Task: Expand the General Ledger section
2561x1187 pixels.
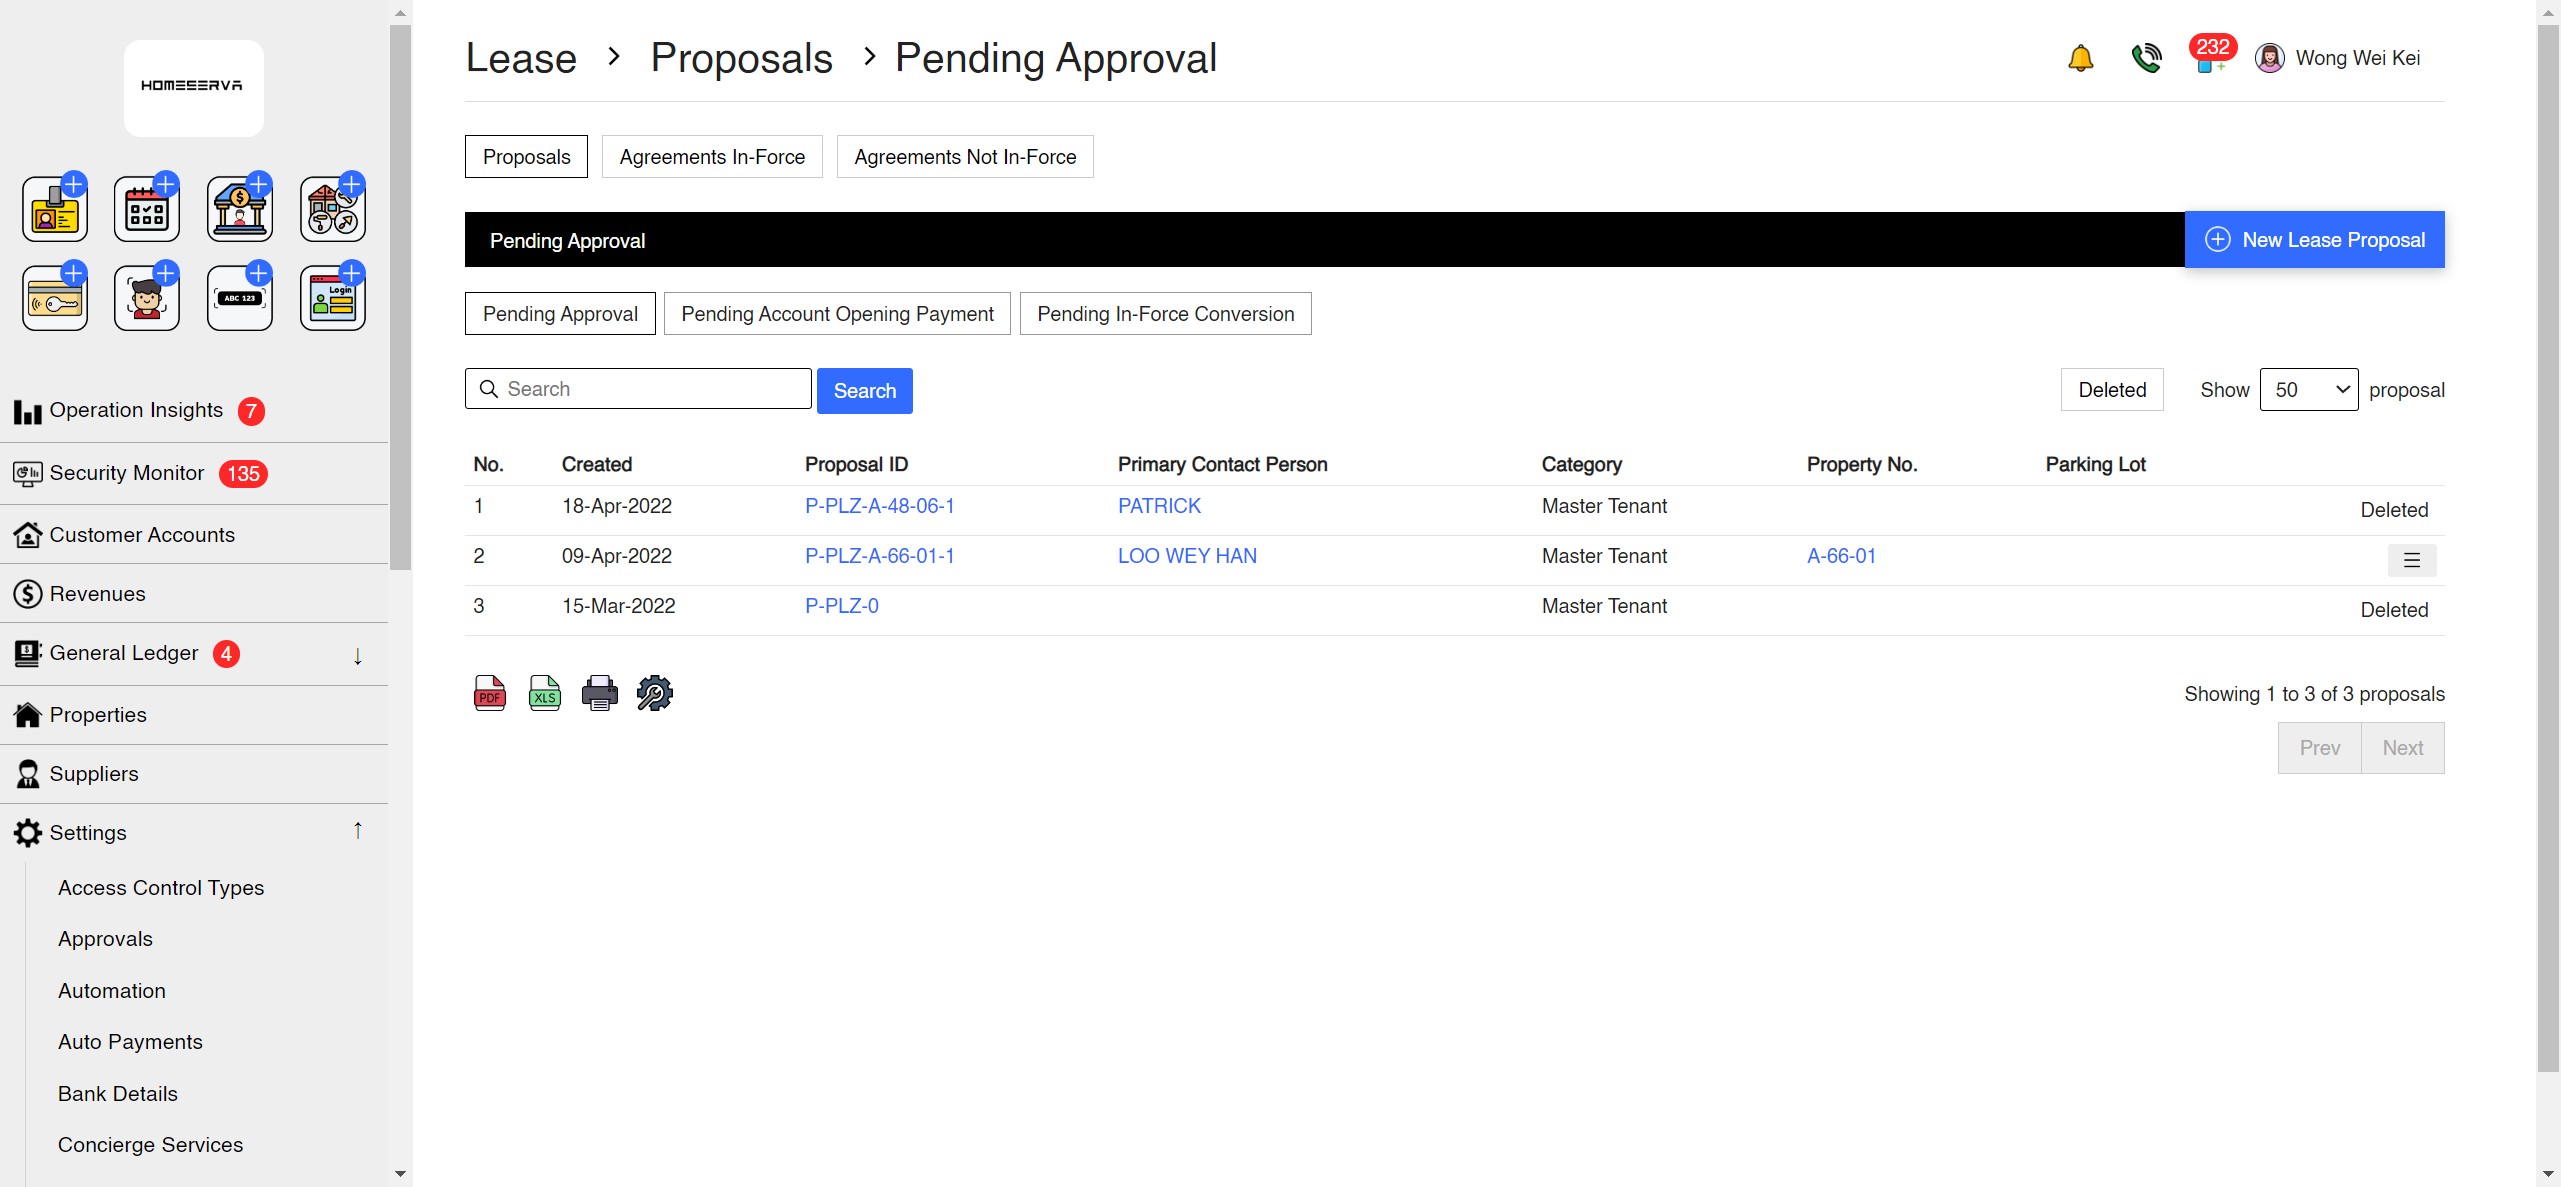Action: 357,656
